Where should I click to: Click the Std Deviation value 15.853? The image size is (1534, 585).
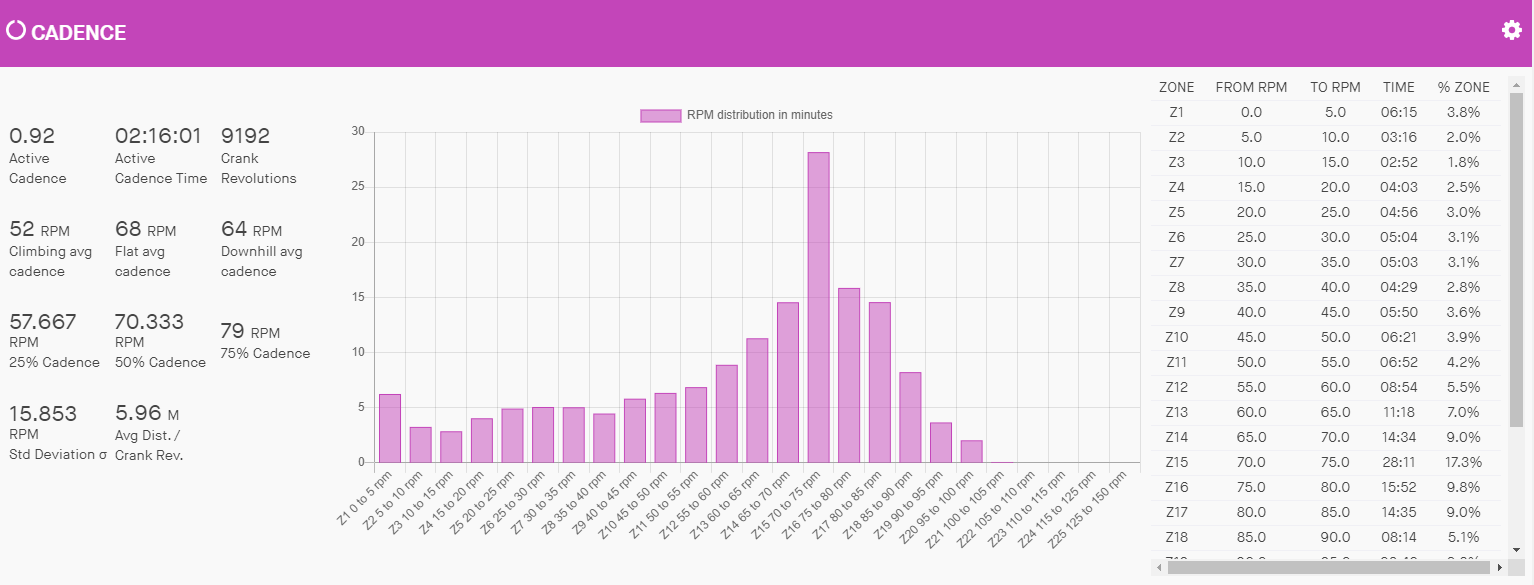point(42,413)
